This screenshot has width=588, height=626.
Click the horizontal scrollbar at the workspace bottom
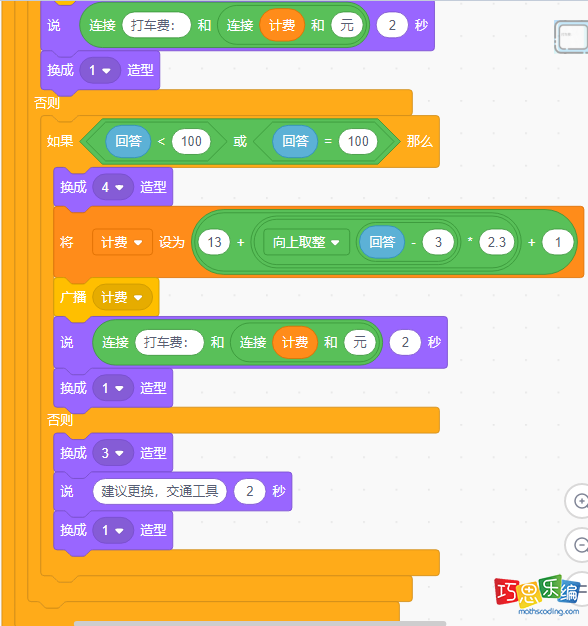click(260, 623)
